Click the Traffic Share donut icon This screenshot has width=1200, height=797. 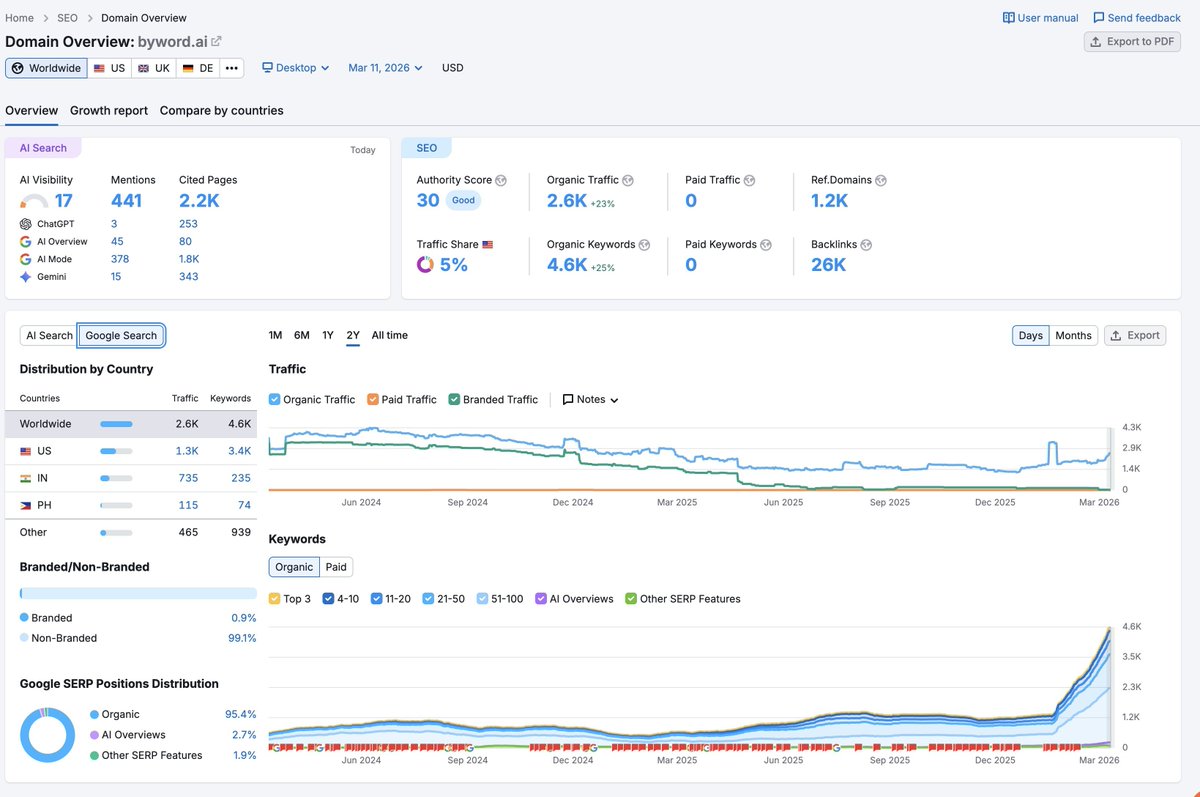point(425,265)
